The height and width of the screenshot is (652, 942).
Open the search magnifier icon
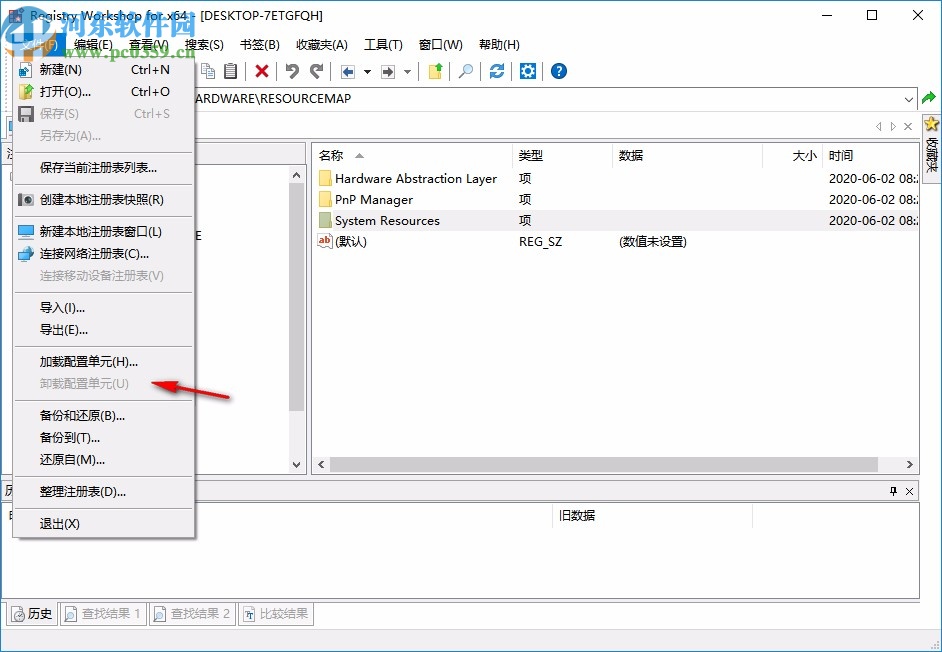pos(467,71)
